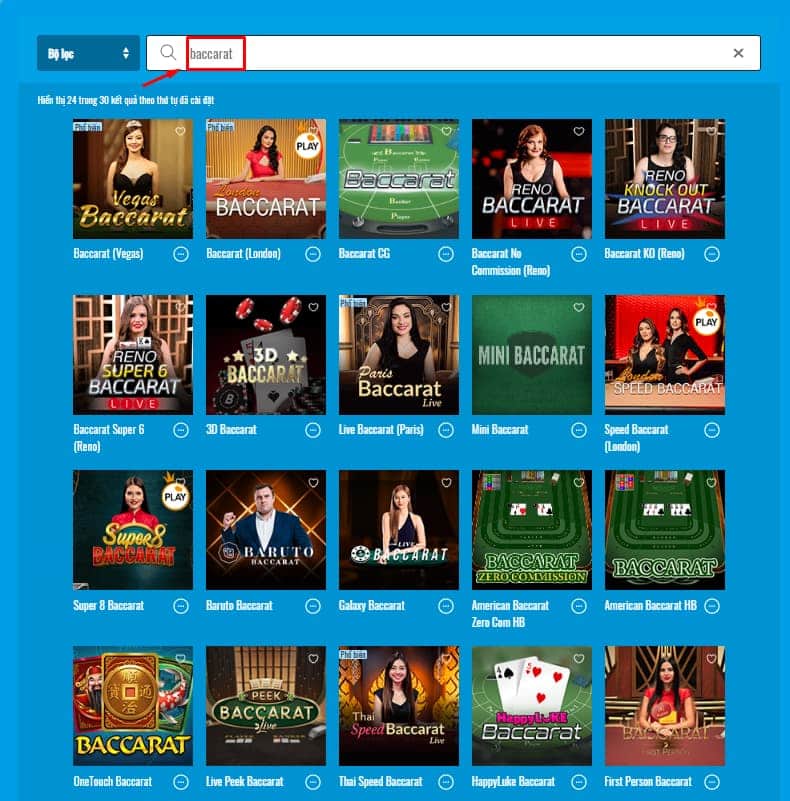Click the Baccarat CG title link
The height and width of the screenshot is (801, 790).
pos(364,253)
